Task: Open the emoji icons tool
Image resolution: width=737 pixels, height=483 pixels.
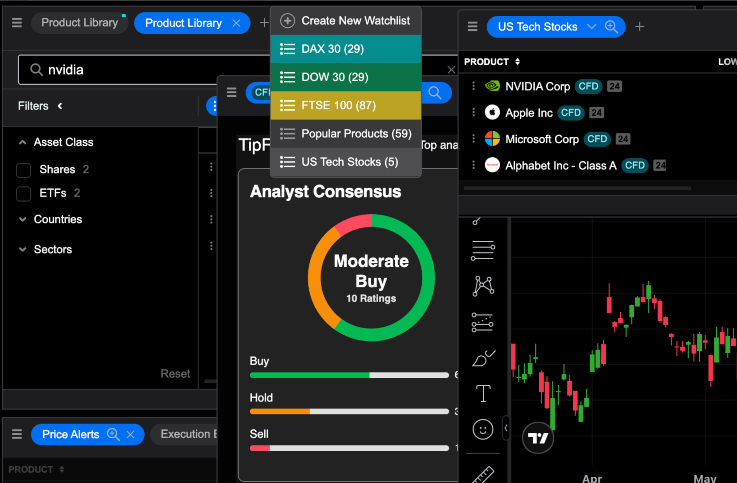Action: pos(483,429)
